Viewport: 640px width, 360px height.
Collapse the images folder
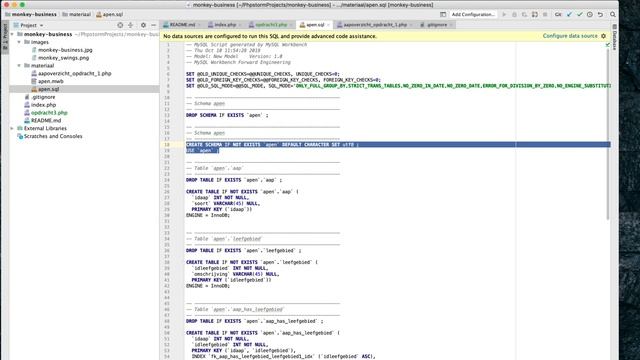(x=19, y=42)
